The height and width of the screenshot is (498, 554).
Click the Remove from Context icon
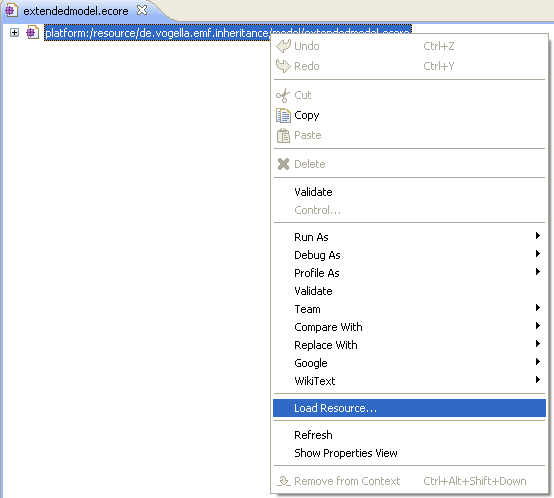coord(284,481)
